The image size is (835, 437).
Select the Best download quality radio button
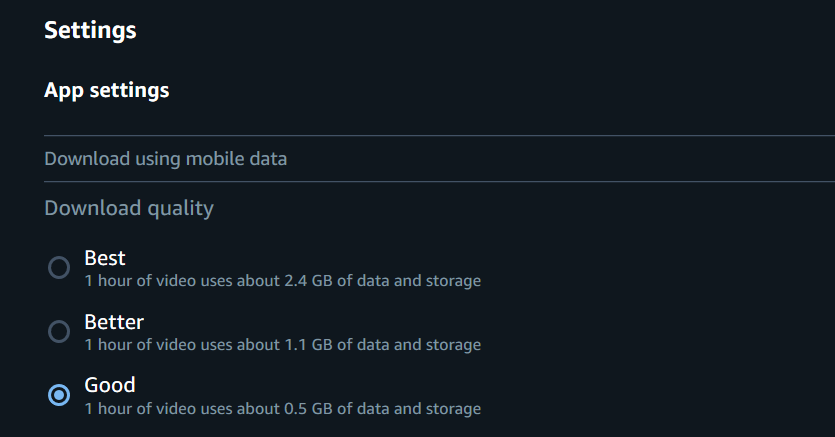tap(59, 267)
